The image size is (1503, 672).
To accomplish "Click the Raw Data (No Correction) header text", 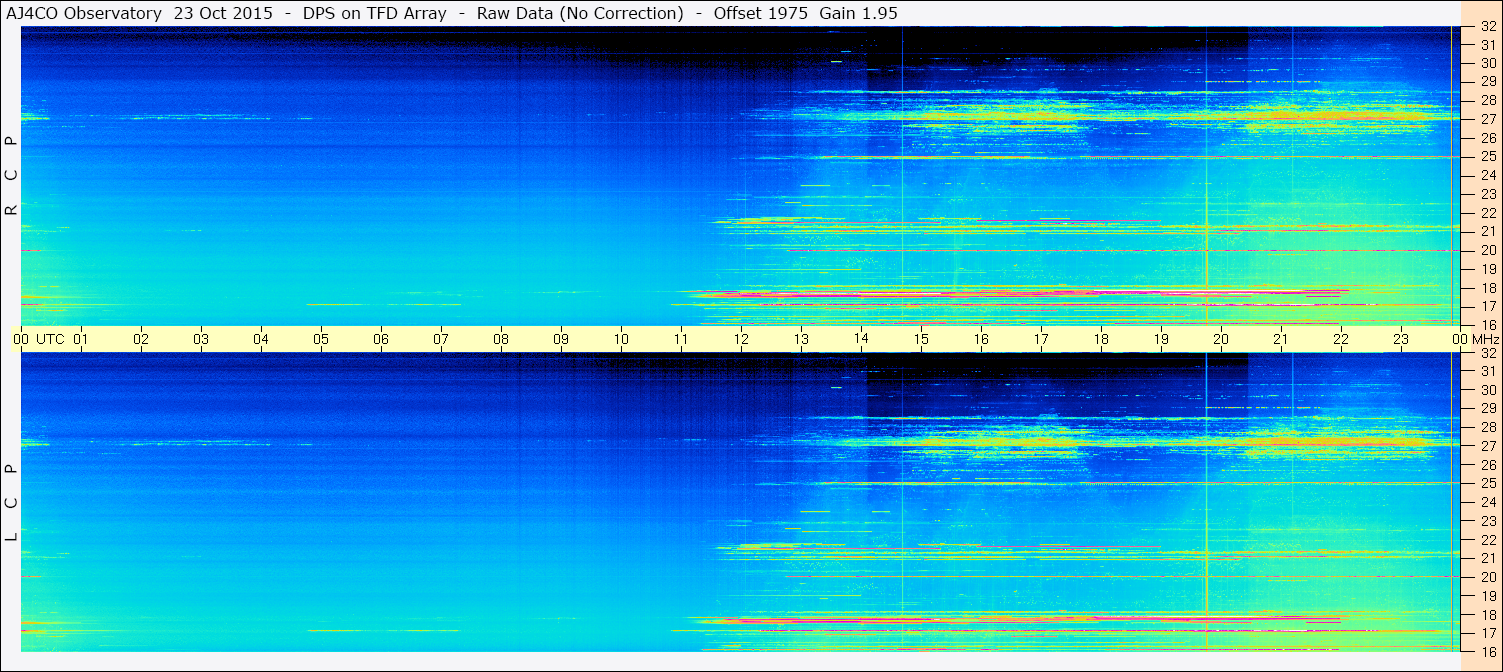I will coord(580,14).
